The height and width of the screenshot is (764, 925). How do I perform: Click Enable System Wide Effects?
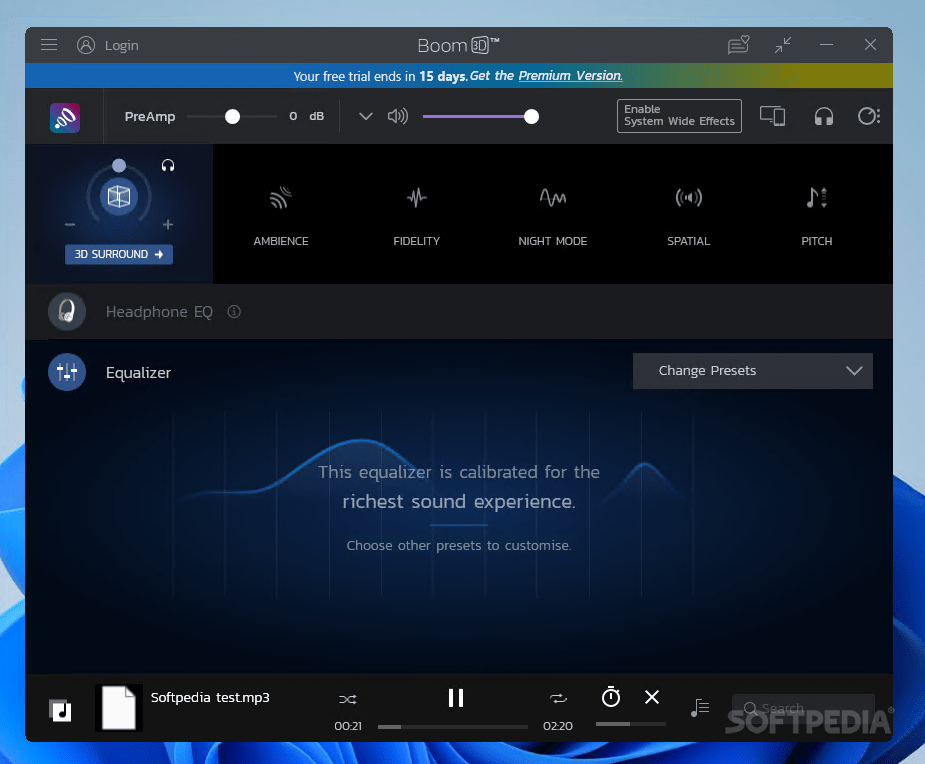(x=679, y=116)
